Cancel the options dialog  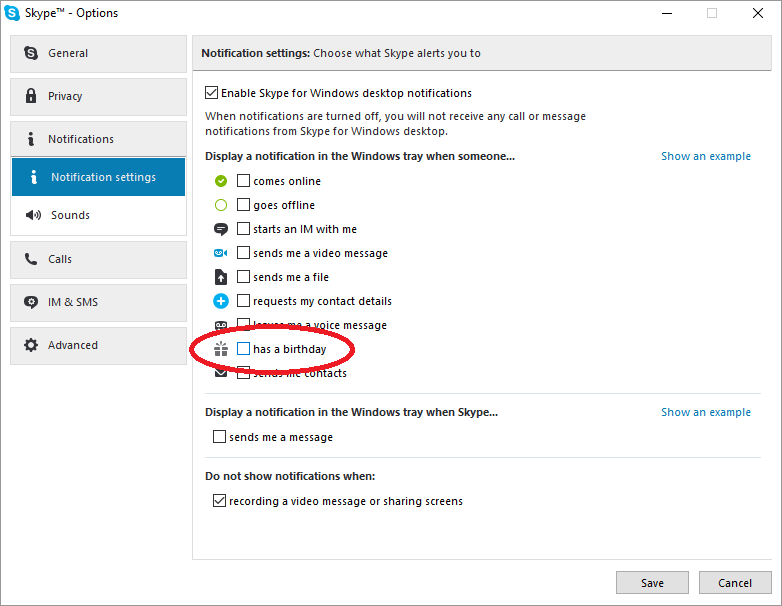pyautogui.click(x=735, y=583)
